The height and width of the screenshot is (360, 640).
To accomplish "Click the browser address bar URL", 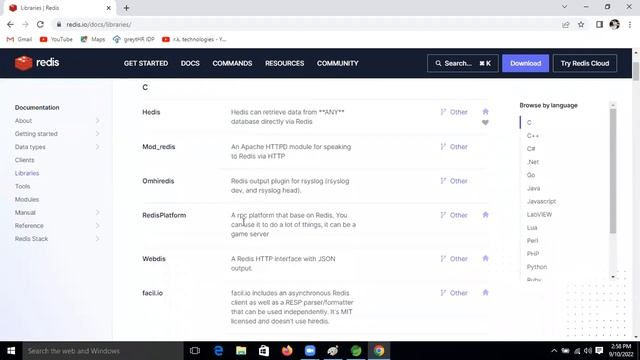I will pos(99,24).
